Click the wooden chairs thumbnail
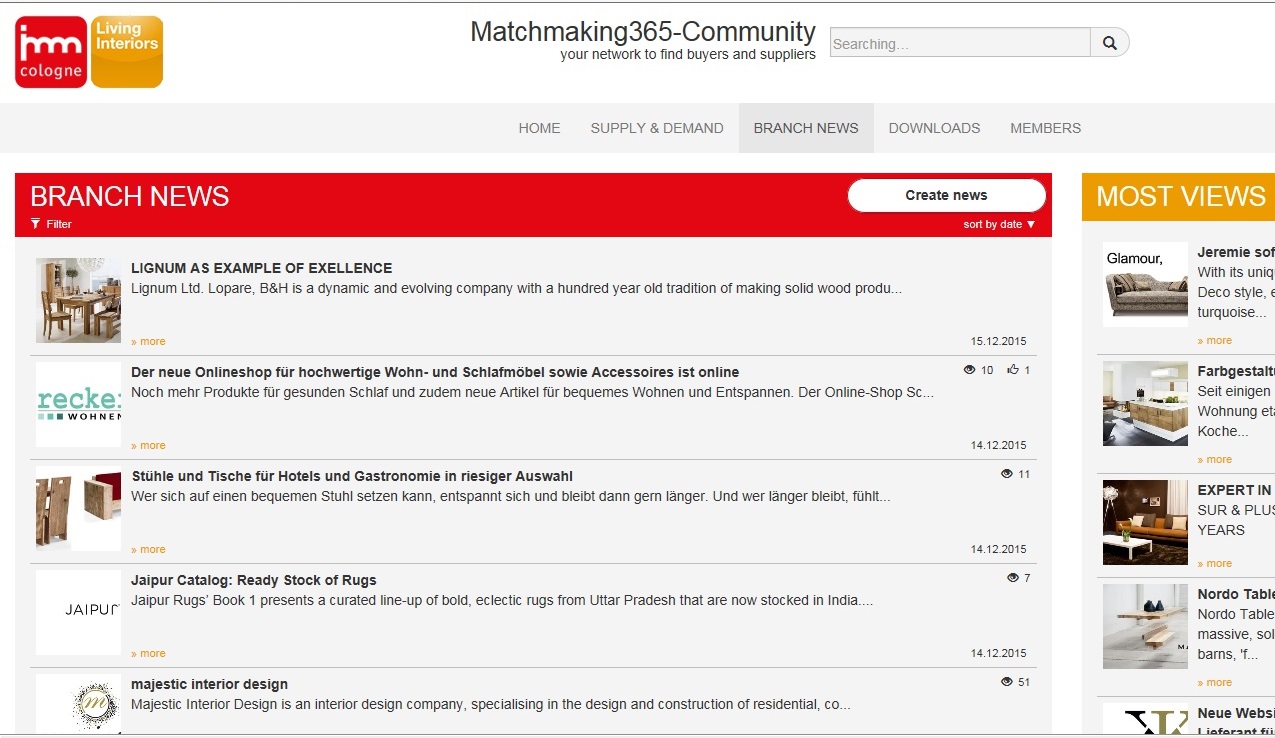Image resolution: width=1275 pixels, height=738 pixels. [78, 508]
